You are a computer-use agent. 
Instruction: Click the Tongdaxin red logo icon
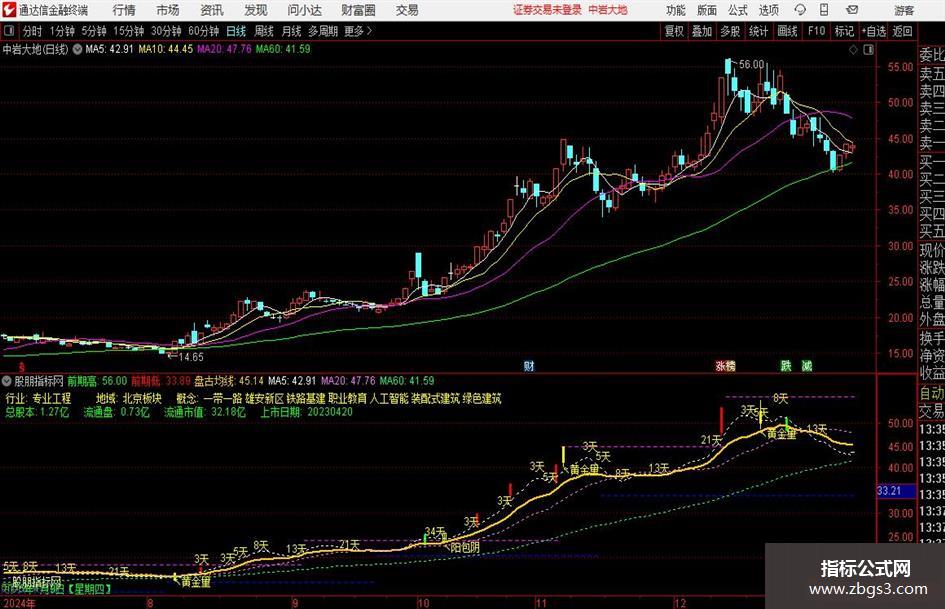(10, 10)
